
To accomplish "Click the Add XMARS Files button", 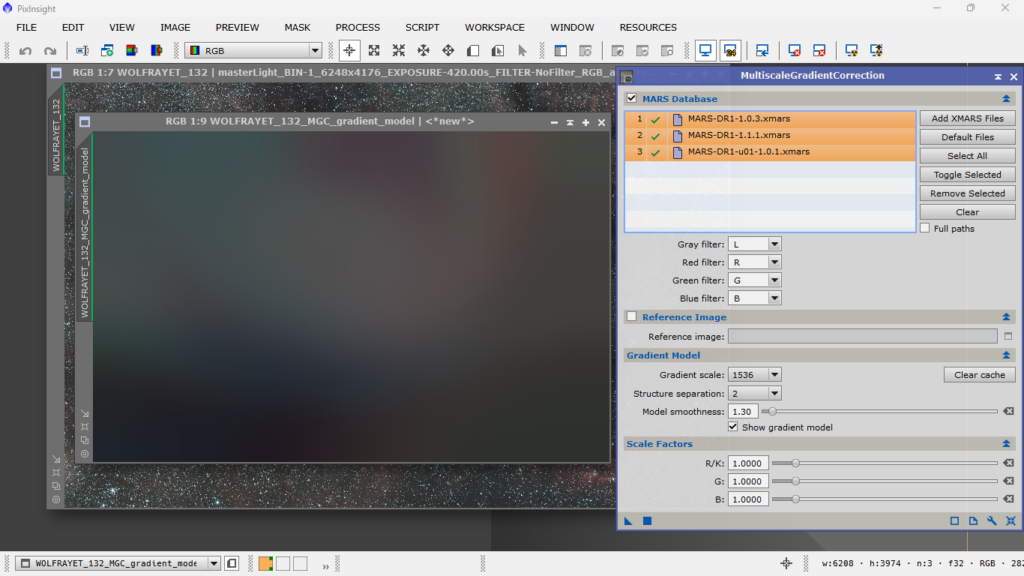I will click(967, 118).
